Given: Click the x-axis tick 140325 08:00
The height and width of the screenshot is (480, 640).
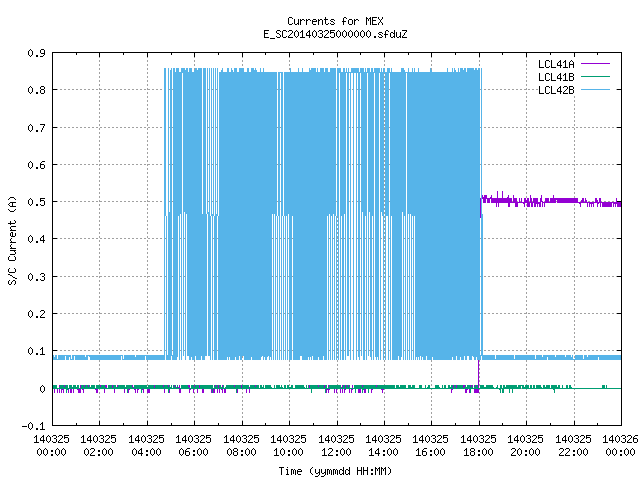Looking at the screenshot, I should pyautogui.click(x=241, y=446).
